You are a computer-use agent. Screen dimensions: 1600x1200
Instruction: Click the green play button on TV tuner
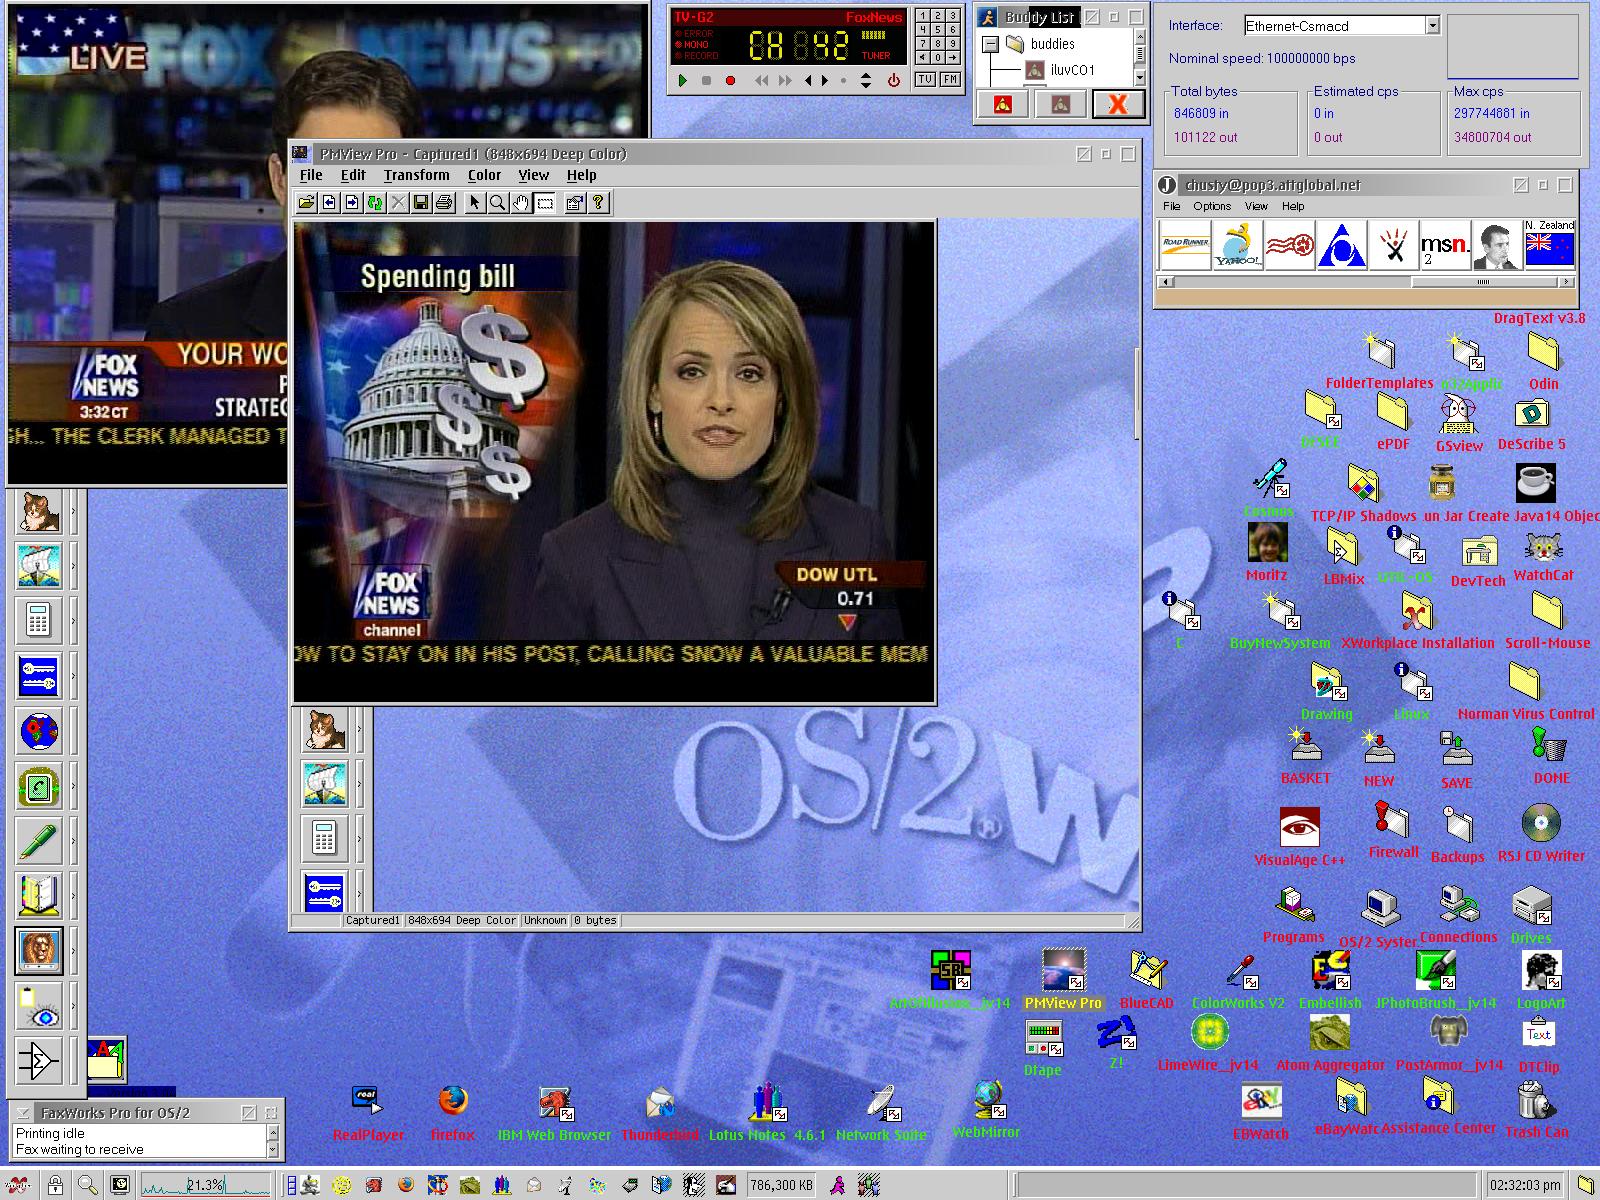(x=682, y=80)
